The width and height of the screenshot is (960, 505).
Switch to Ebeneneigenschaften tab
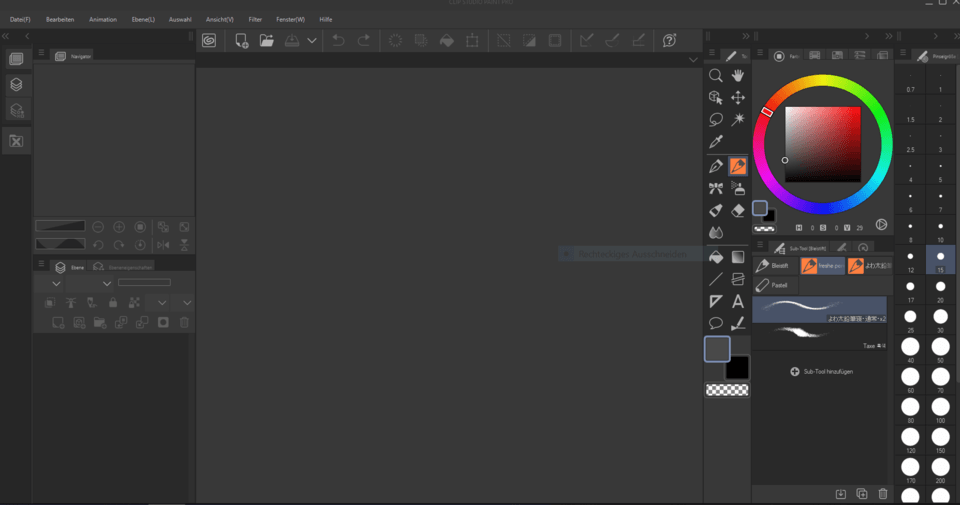click(123, 267)
